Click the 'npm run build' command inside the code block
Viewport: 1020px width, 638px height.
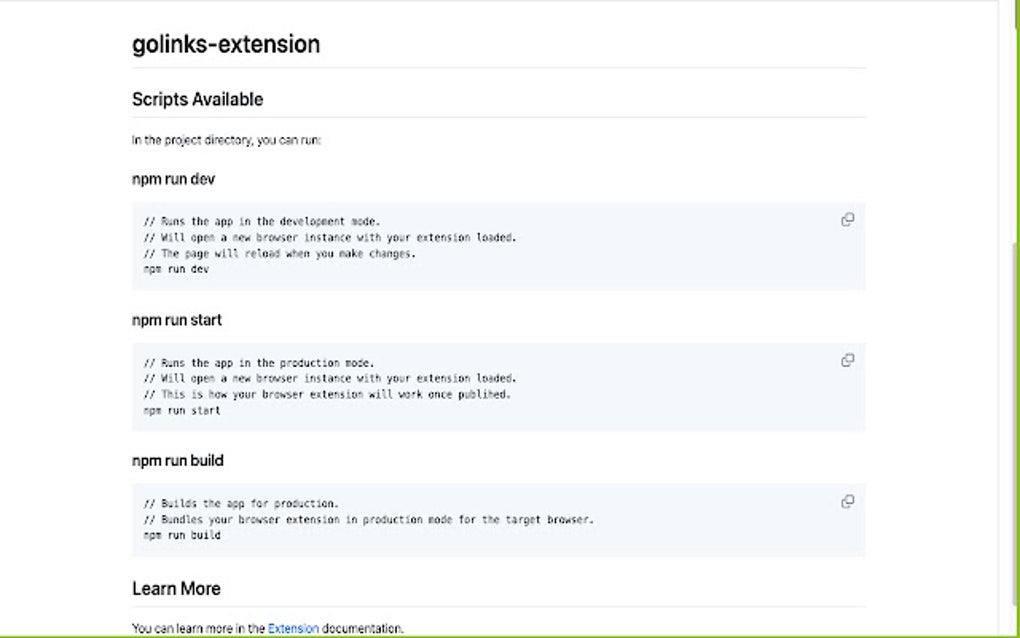[x=182, y=536]
